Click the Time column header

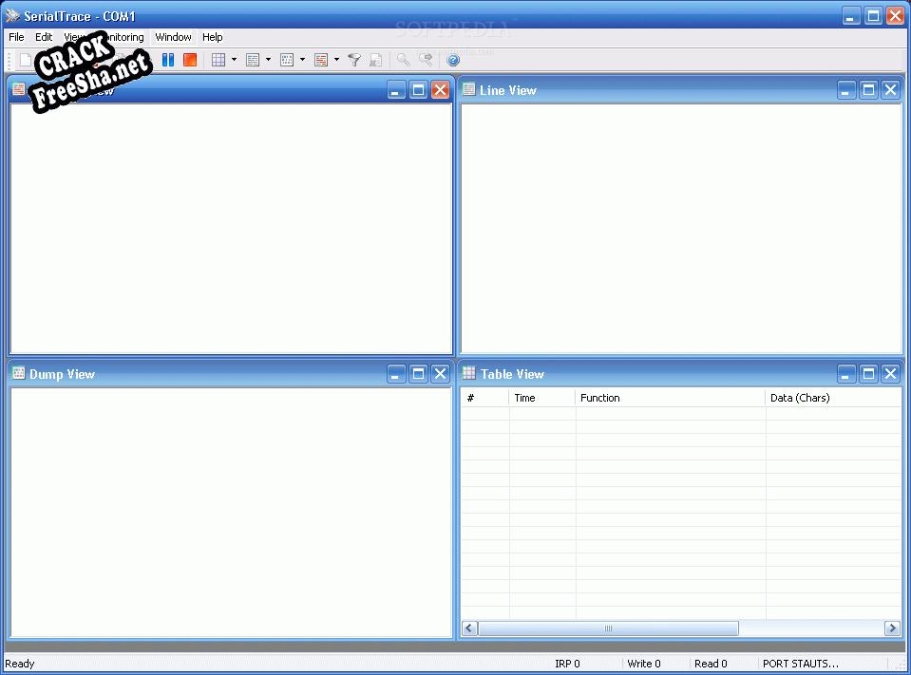524,398
